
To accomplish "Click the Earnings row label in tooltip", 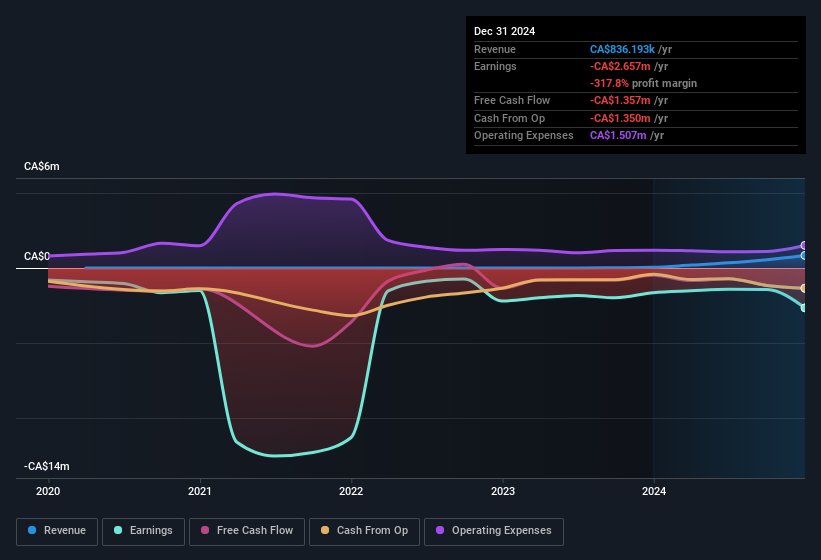I will tap(495, 66).
